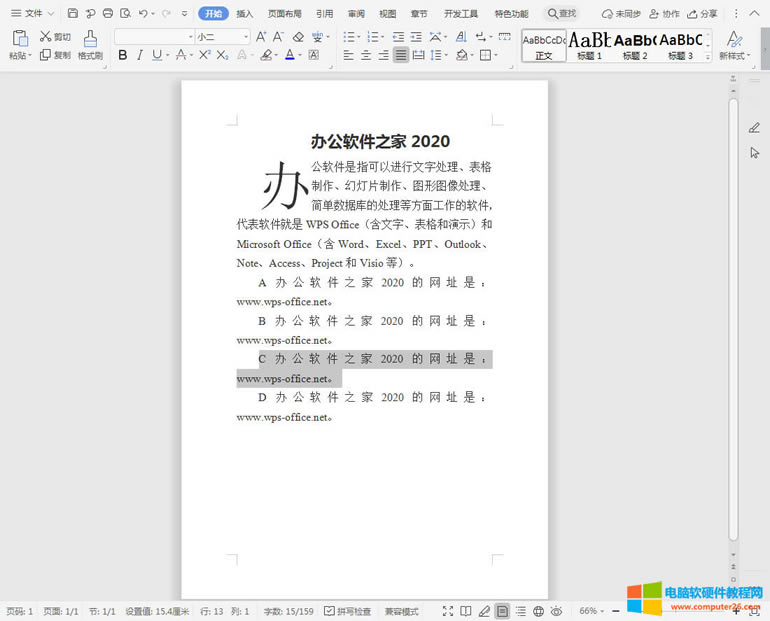Click the clear formatting eraser icon
Image resolution: width=770 pixels, height=621 pixels.
(298, 36)
